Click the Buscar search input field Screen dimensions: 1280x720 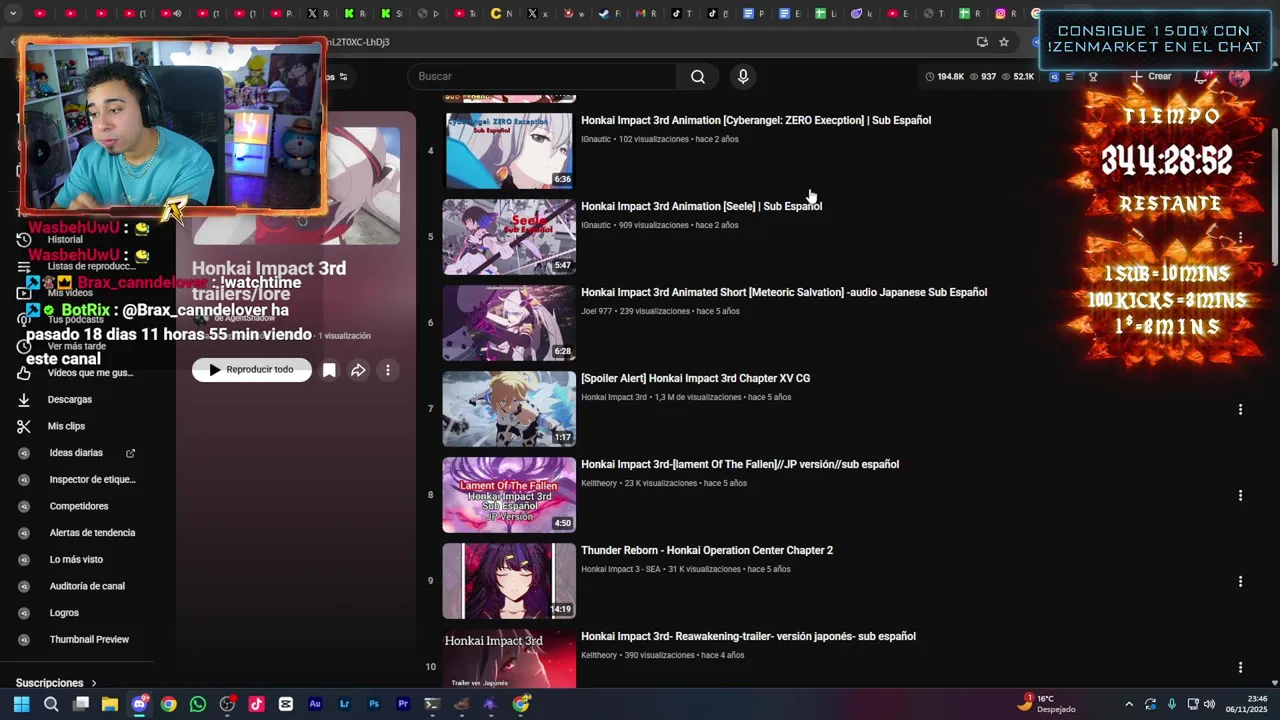coord(545,77)
